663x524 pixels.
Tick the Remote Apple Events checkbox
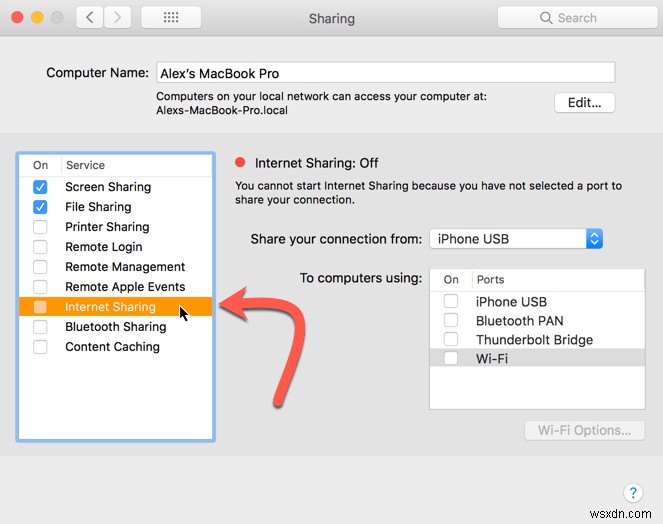[x=40, y=287]
